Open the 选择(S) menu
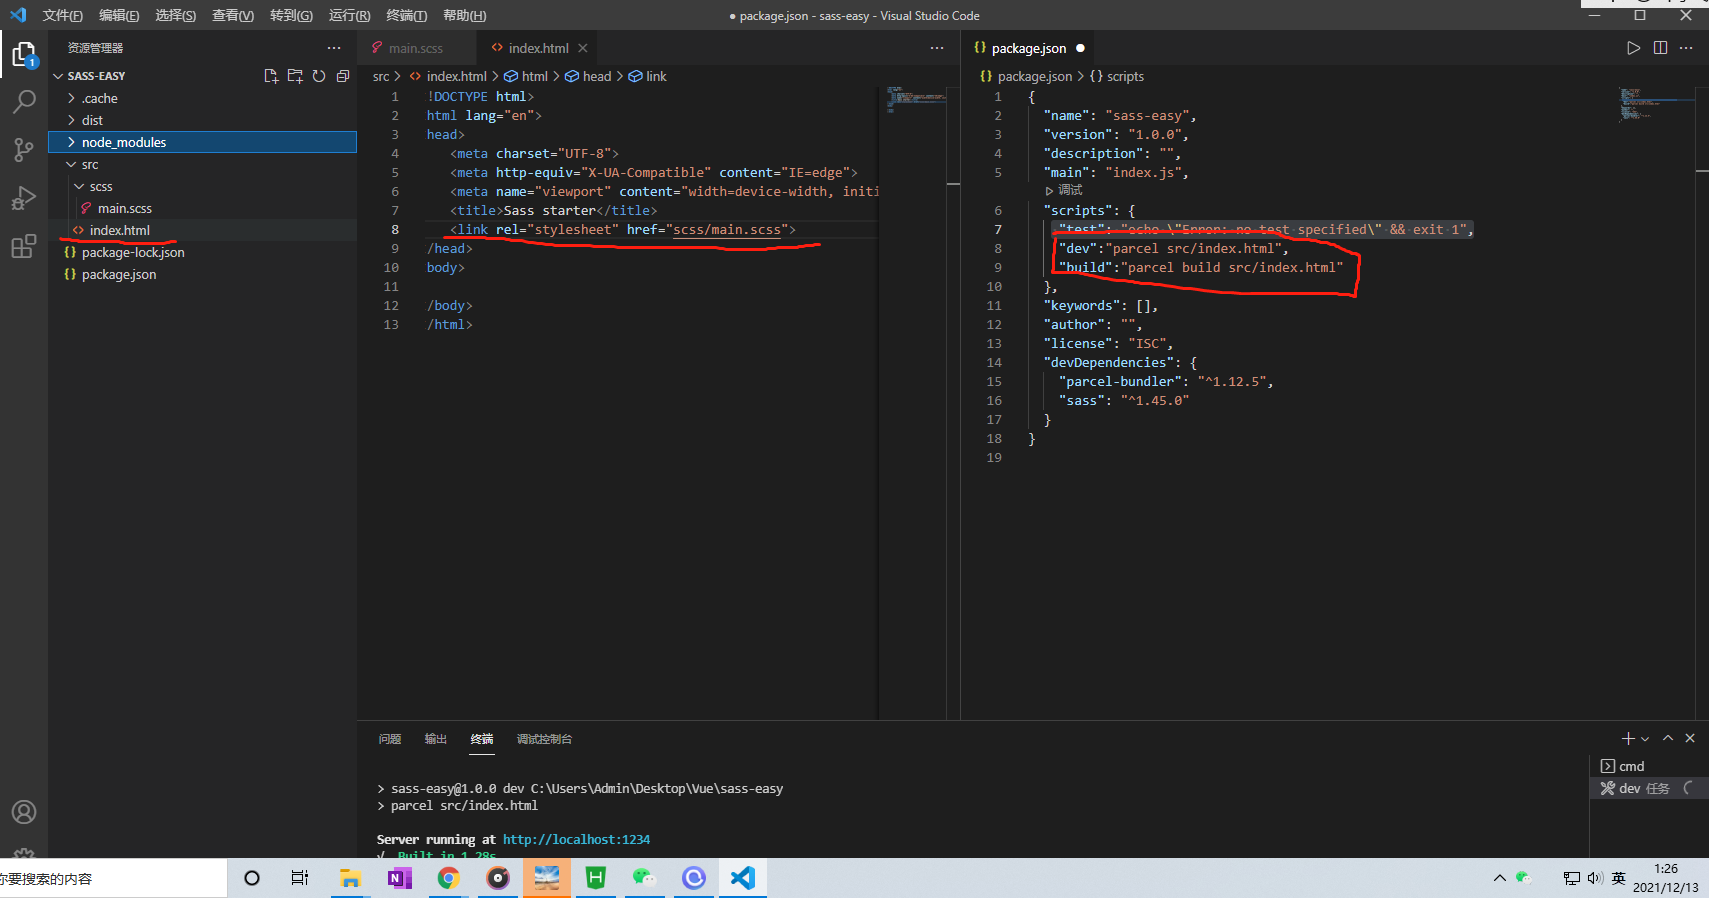 (176, 15)
